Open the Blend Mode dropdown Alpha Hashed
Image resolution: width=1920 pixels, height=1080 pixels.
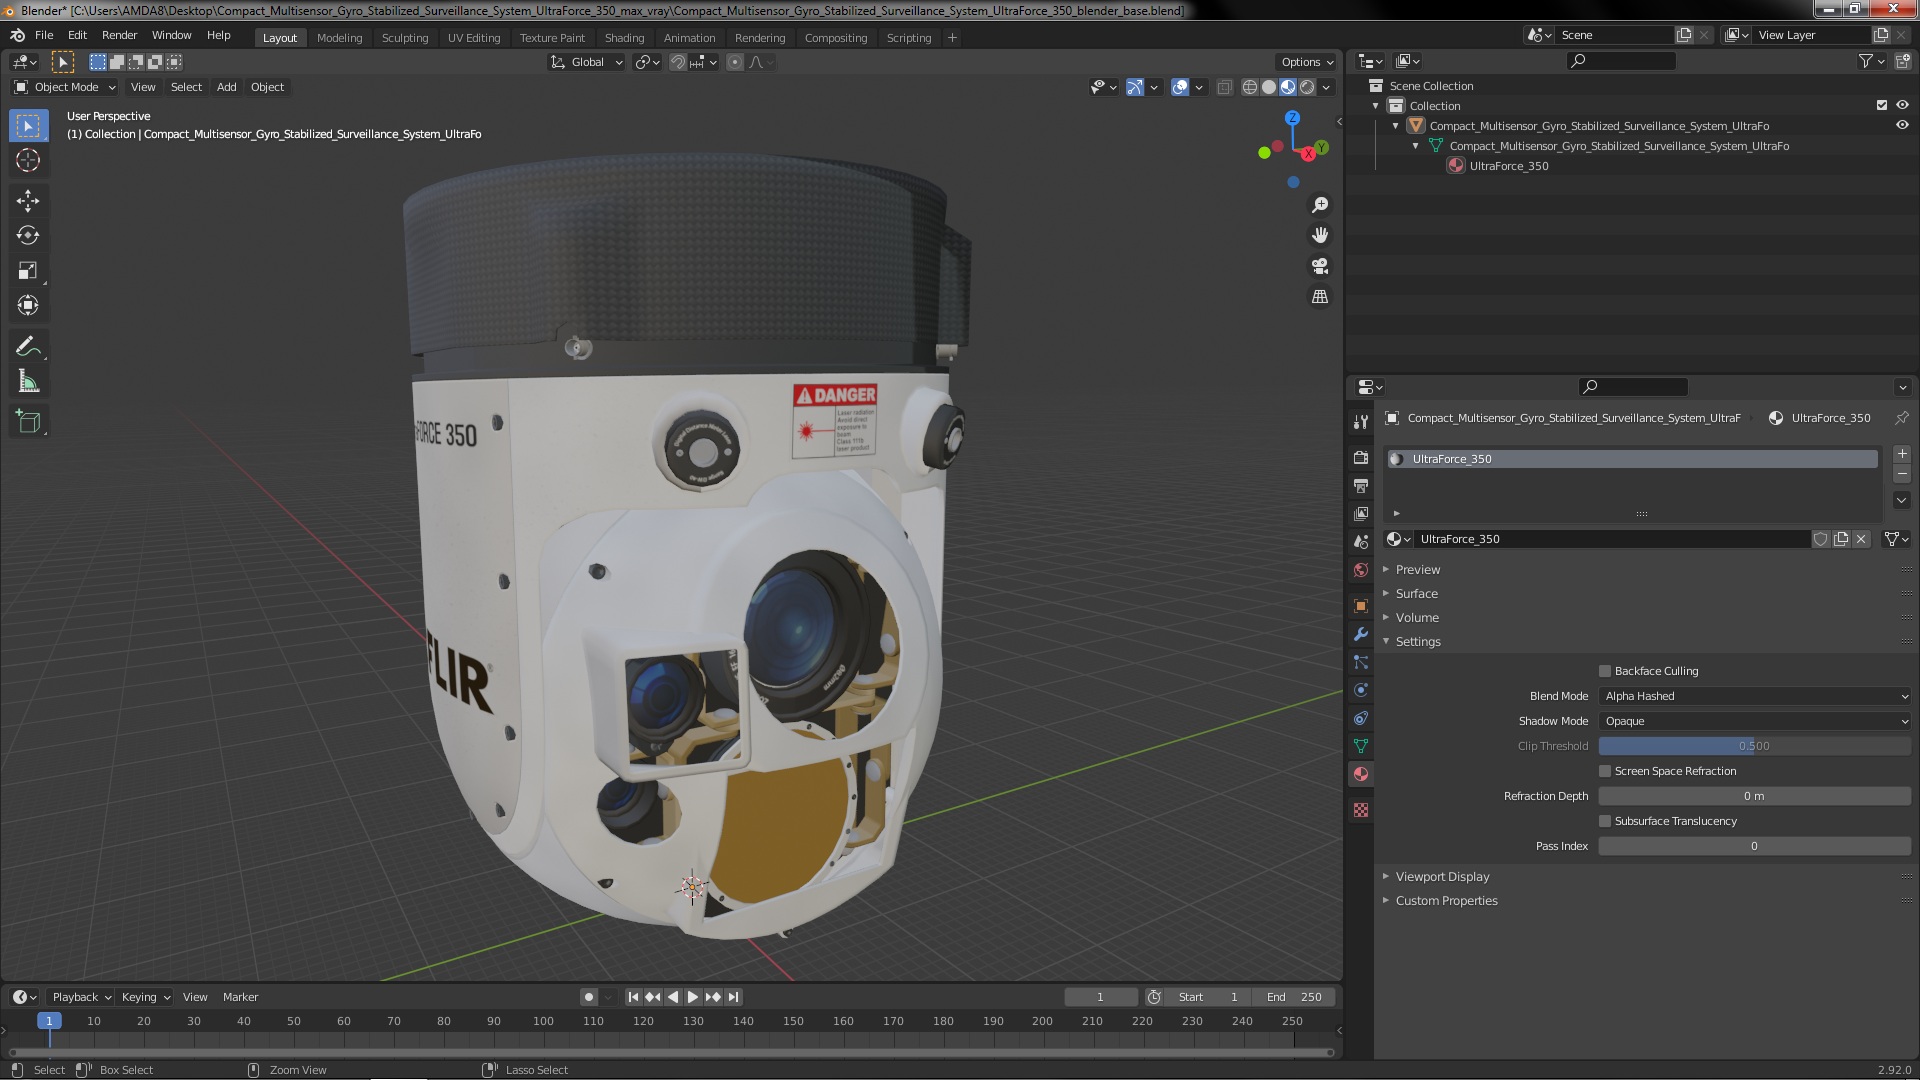pos(1755,696)
